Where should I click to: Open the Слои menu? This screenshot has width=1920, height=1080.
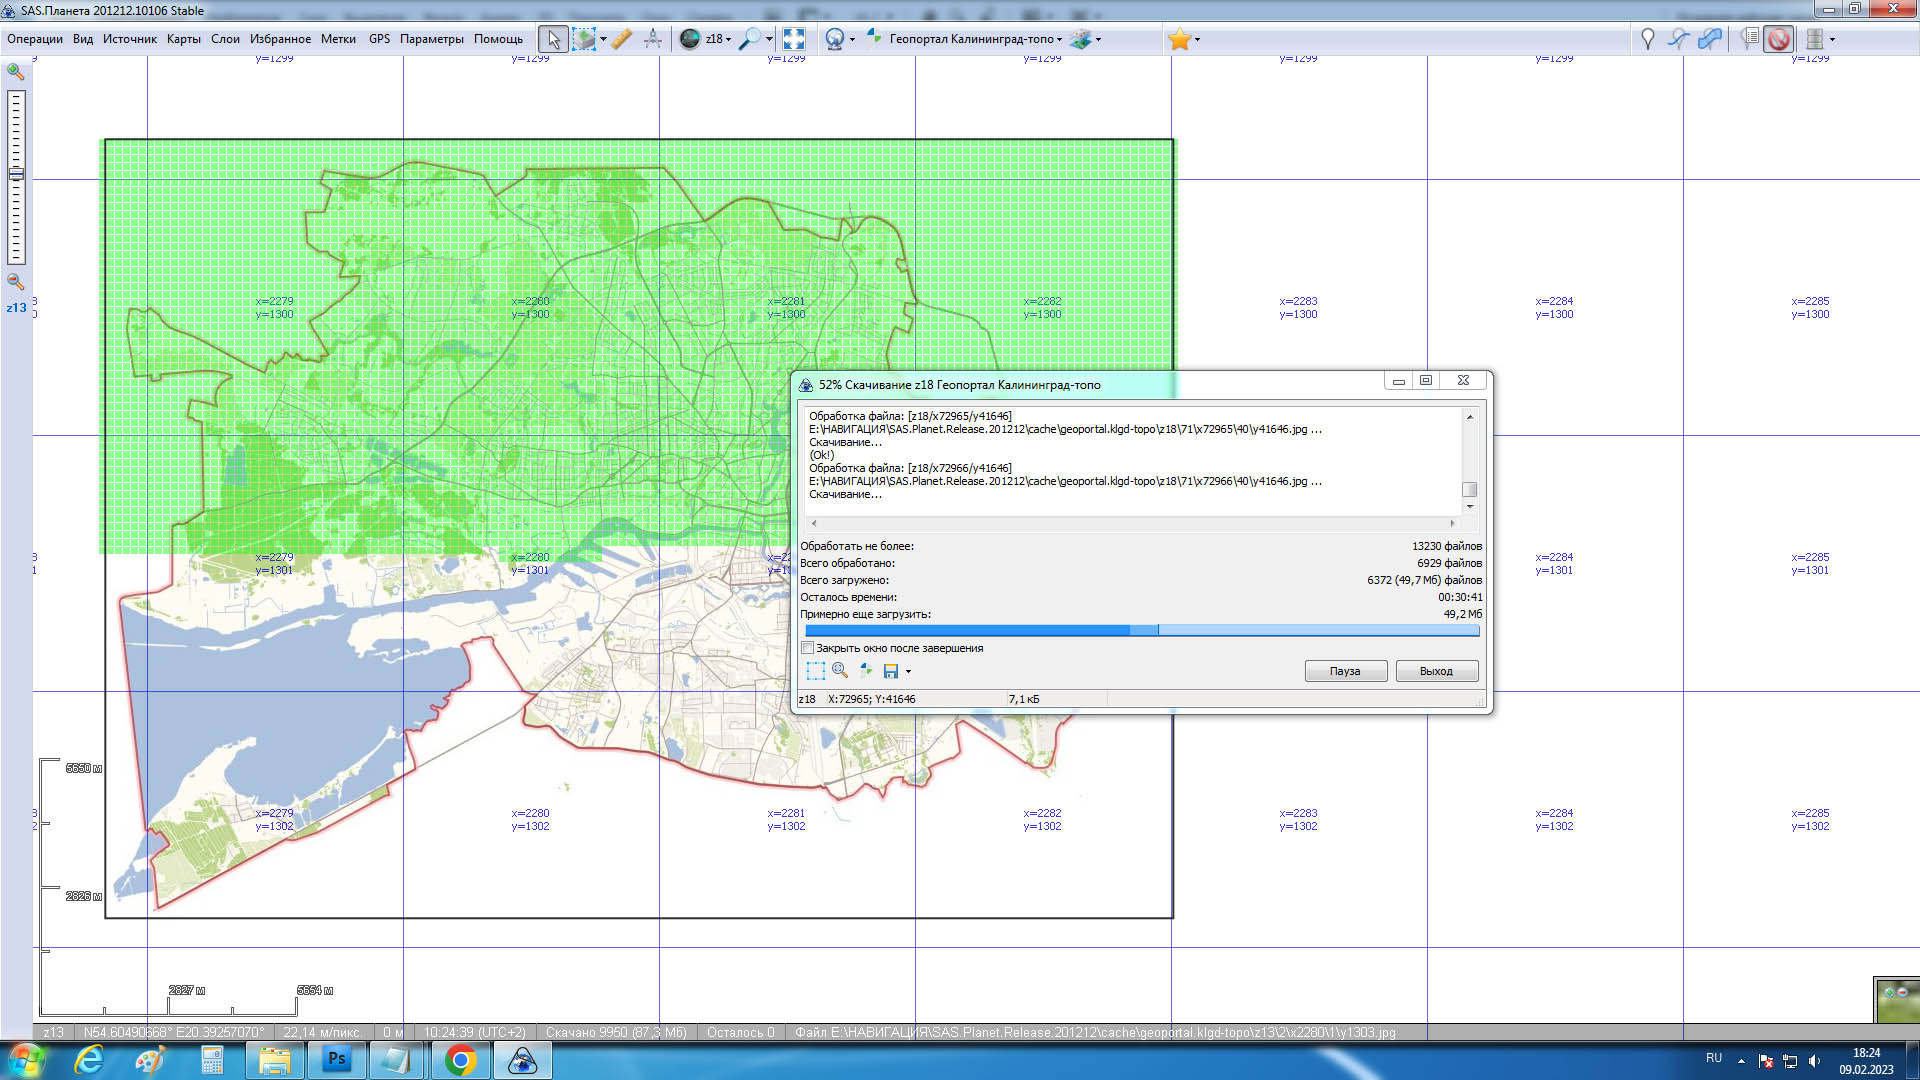coord(225,39)
